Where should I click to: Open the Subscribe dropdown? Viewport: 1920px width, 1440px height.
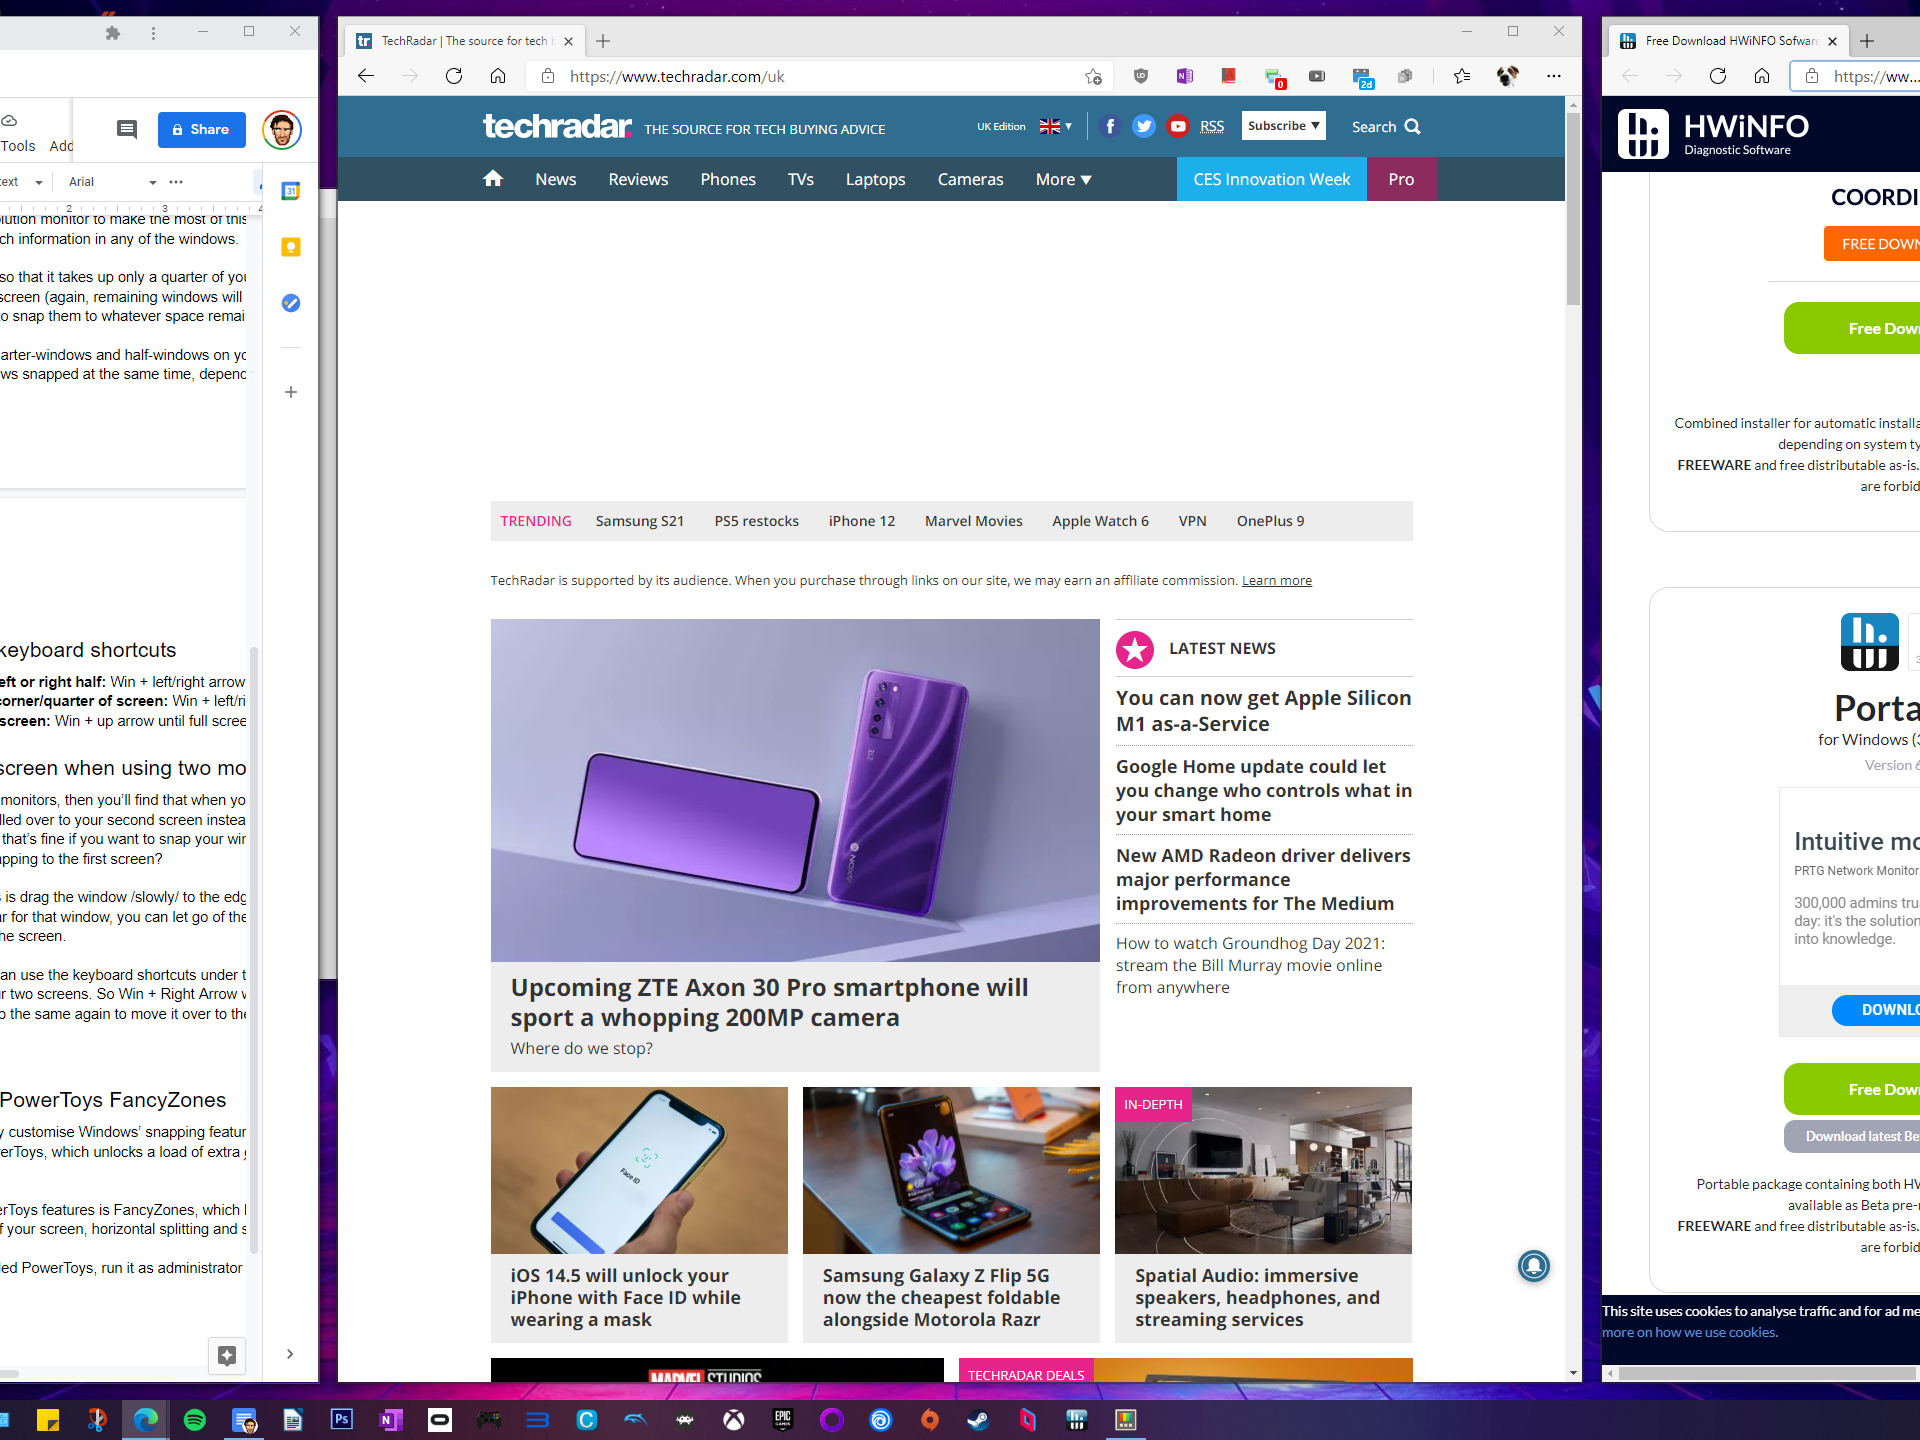[x=1283, y=126]
